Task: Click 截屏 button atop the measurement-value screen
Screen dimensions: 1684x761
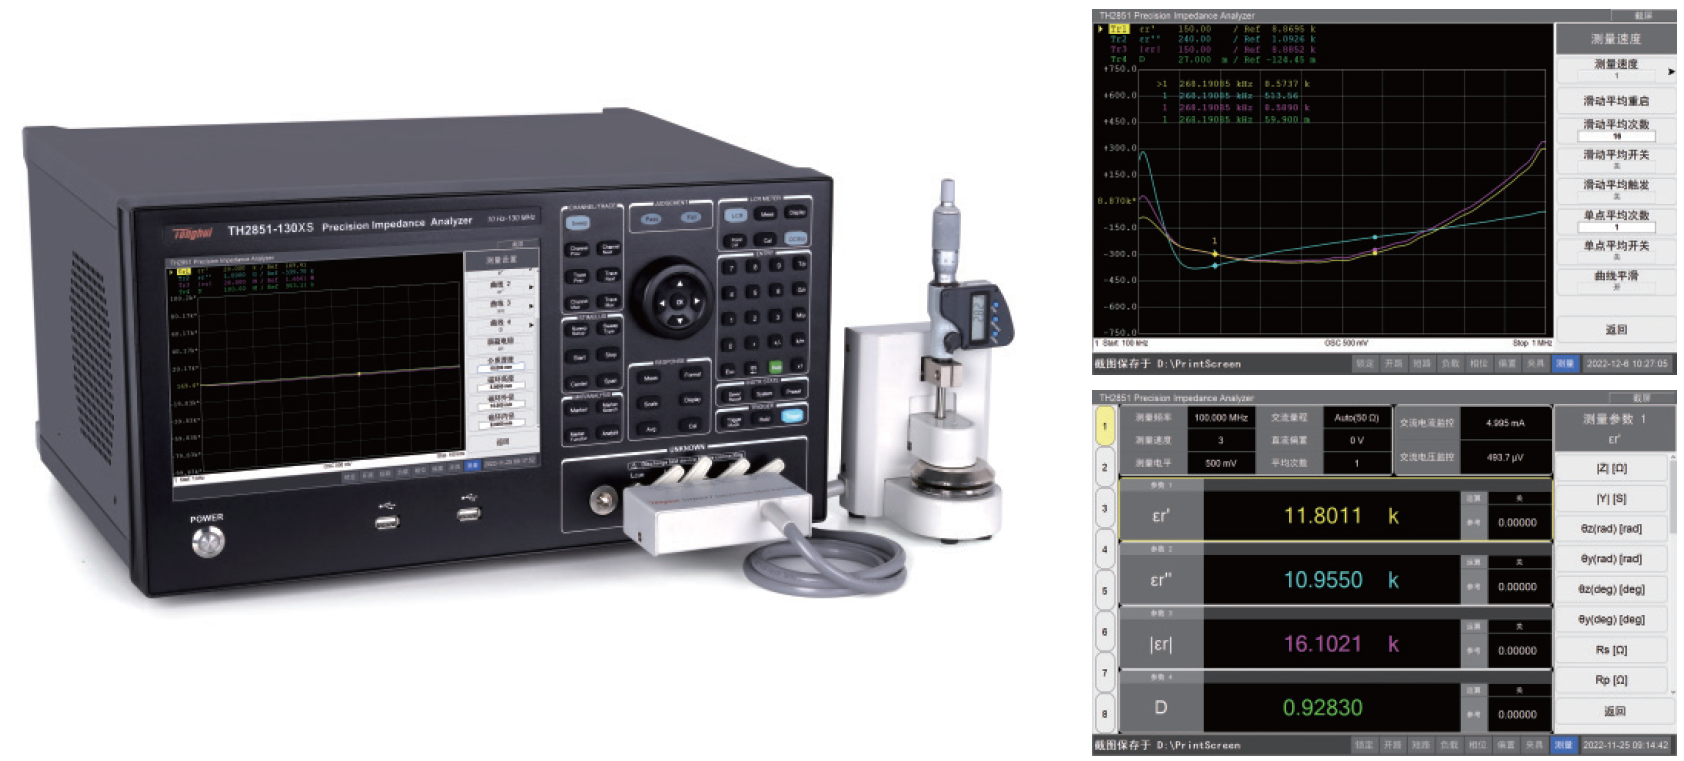Action: coord(1642,398)
